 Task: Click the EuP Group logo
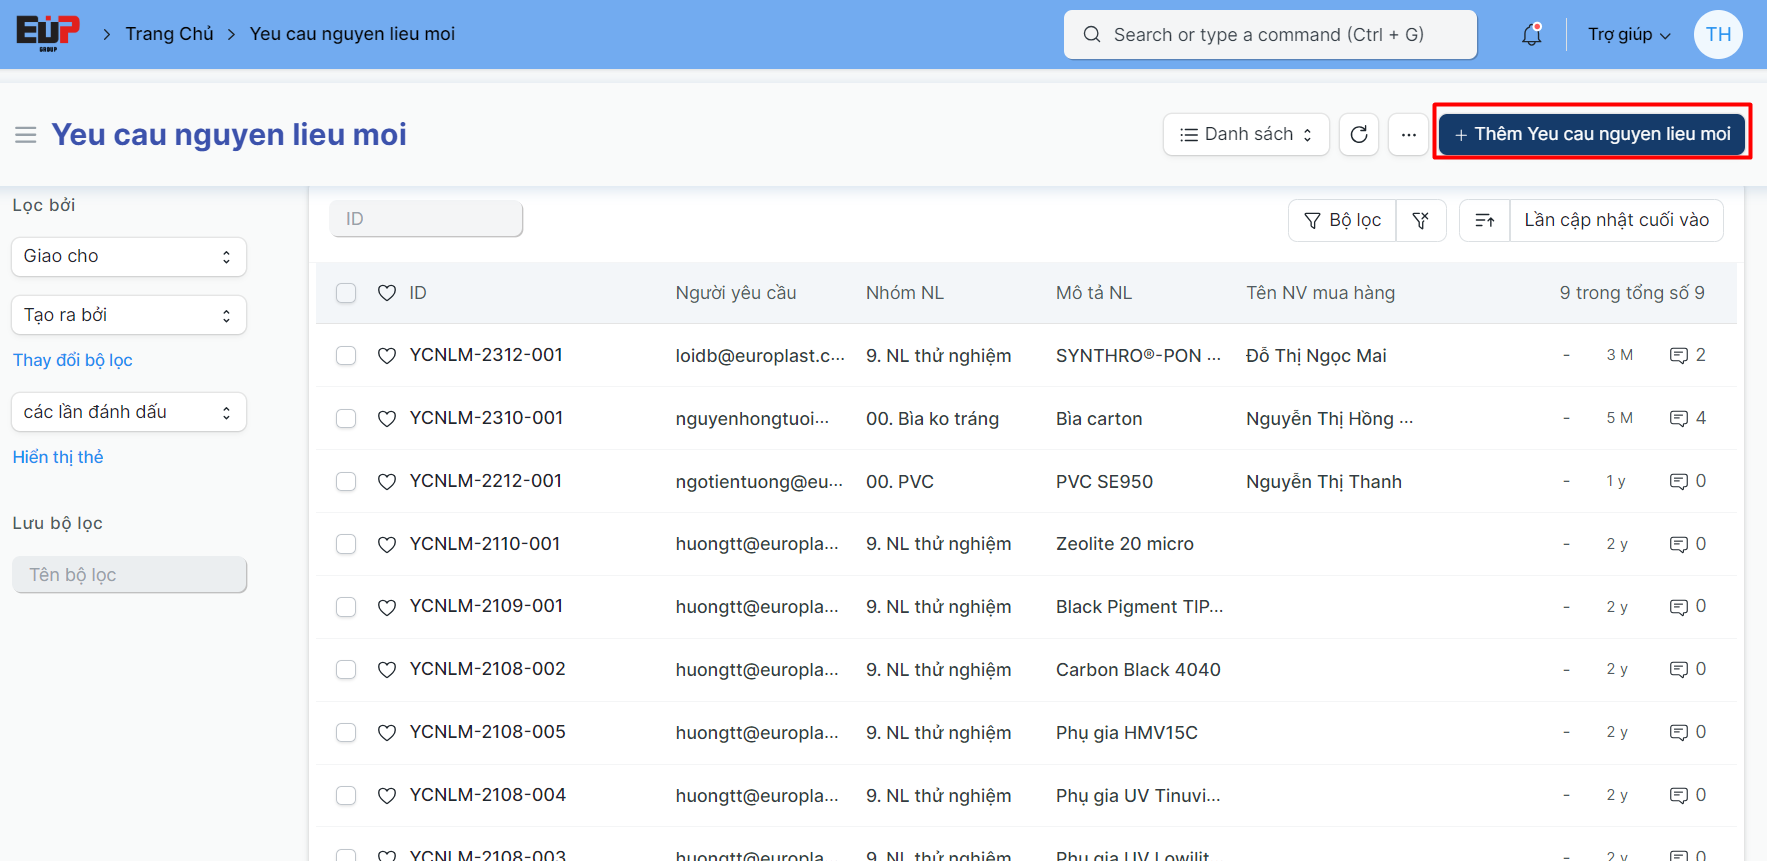click(47, 33)
